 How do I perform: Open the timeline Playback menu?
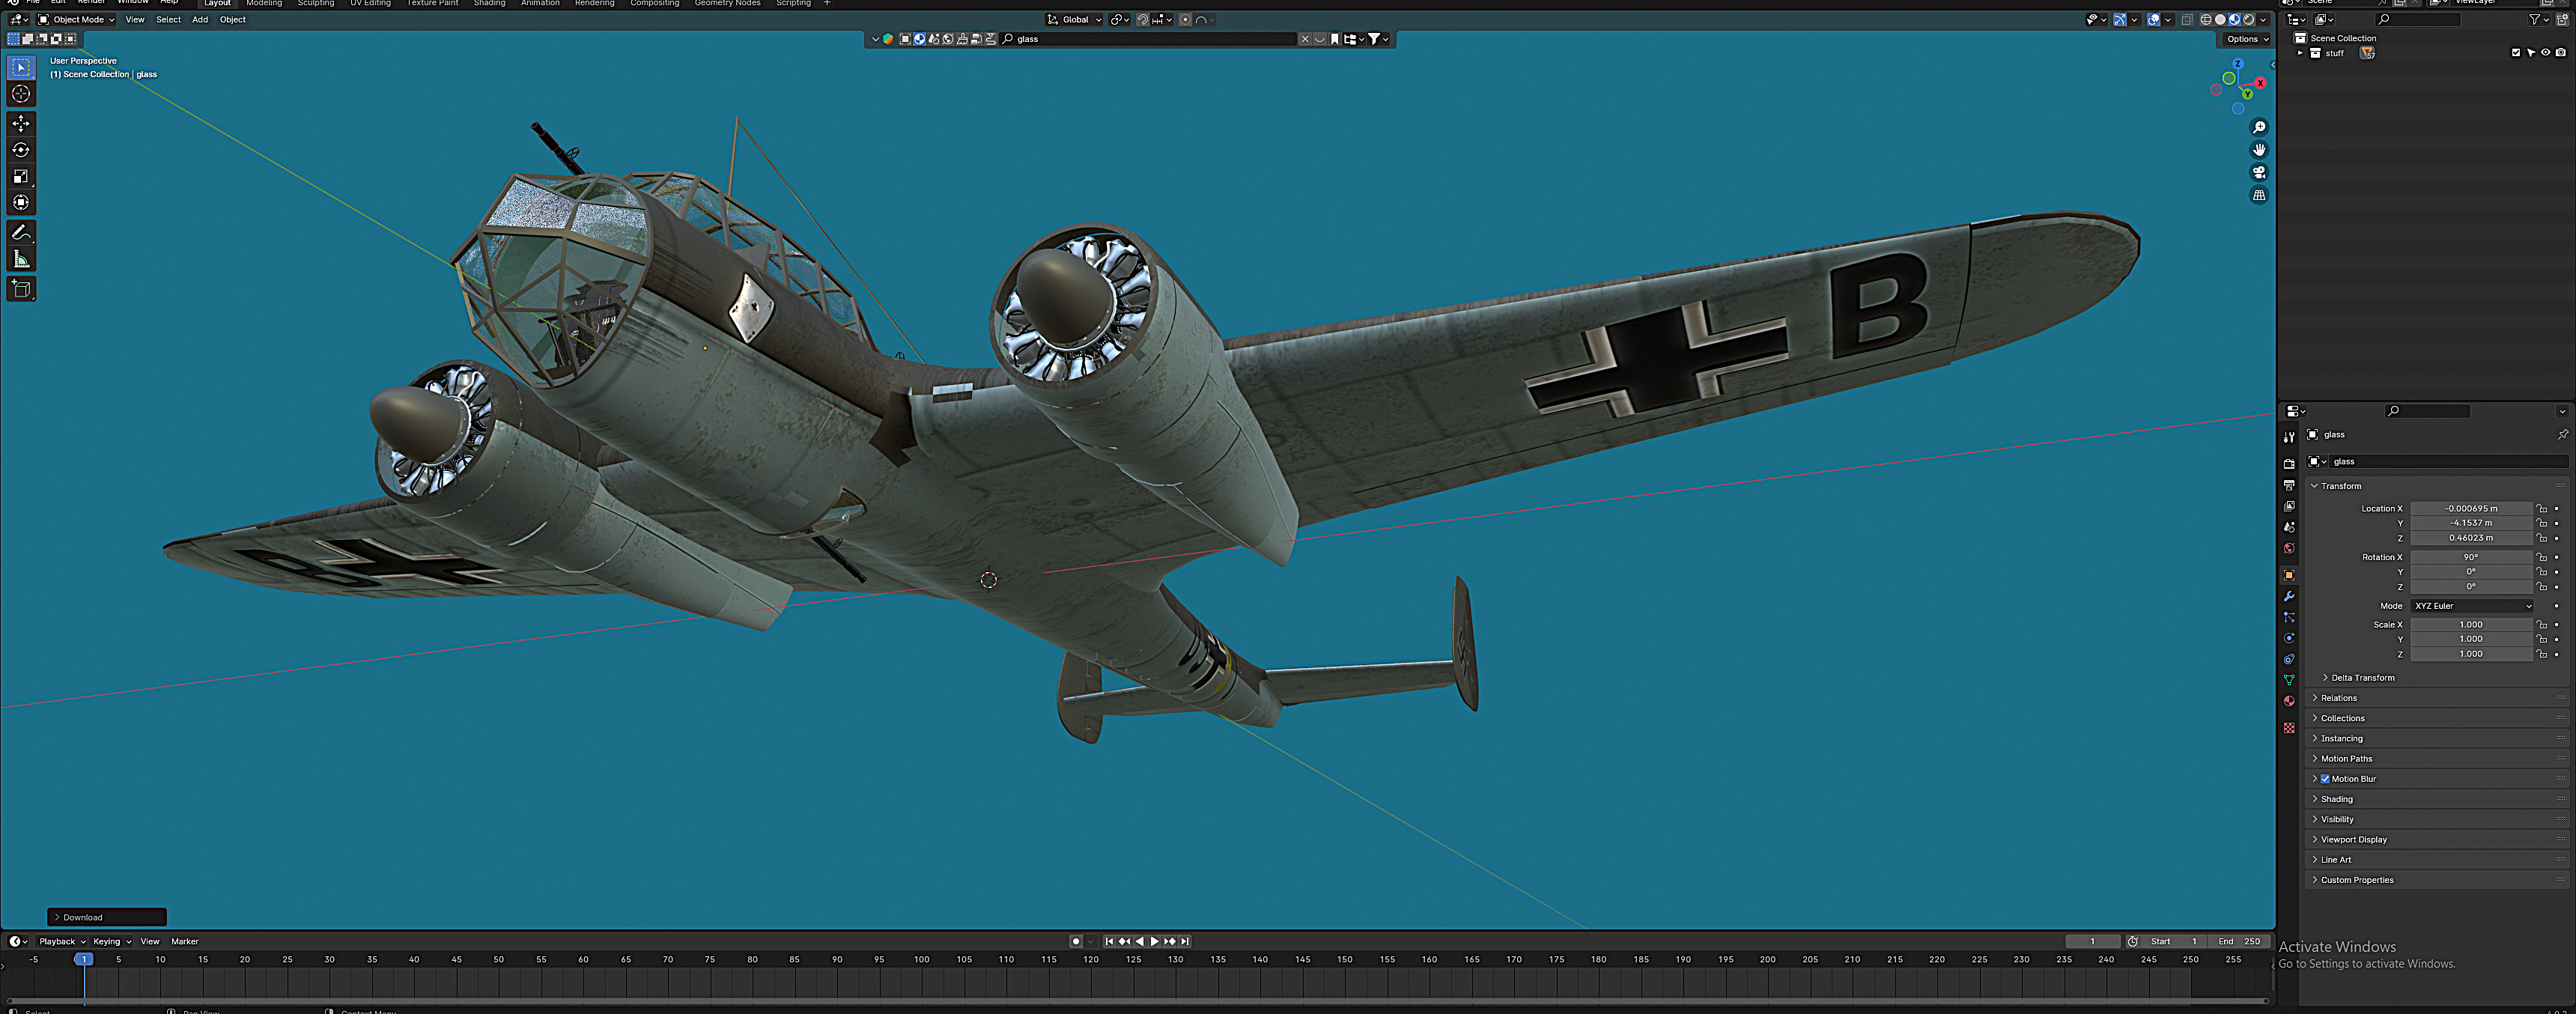pos(62,941)
